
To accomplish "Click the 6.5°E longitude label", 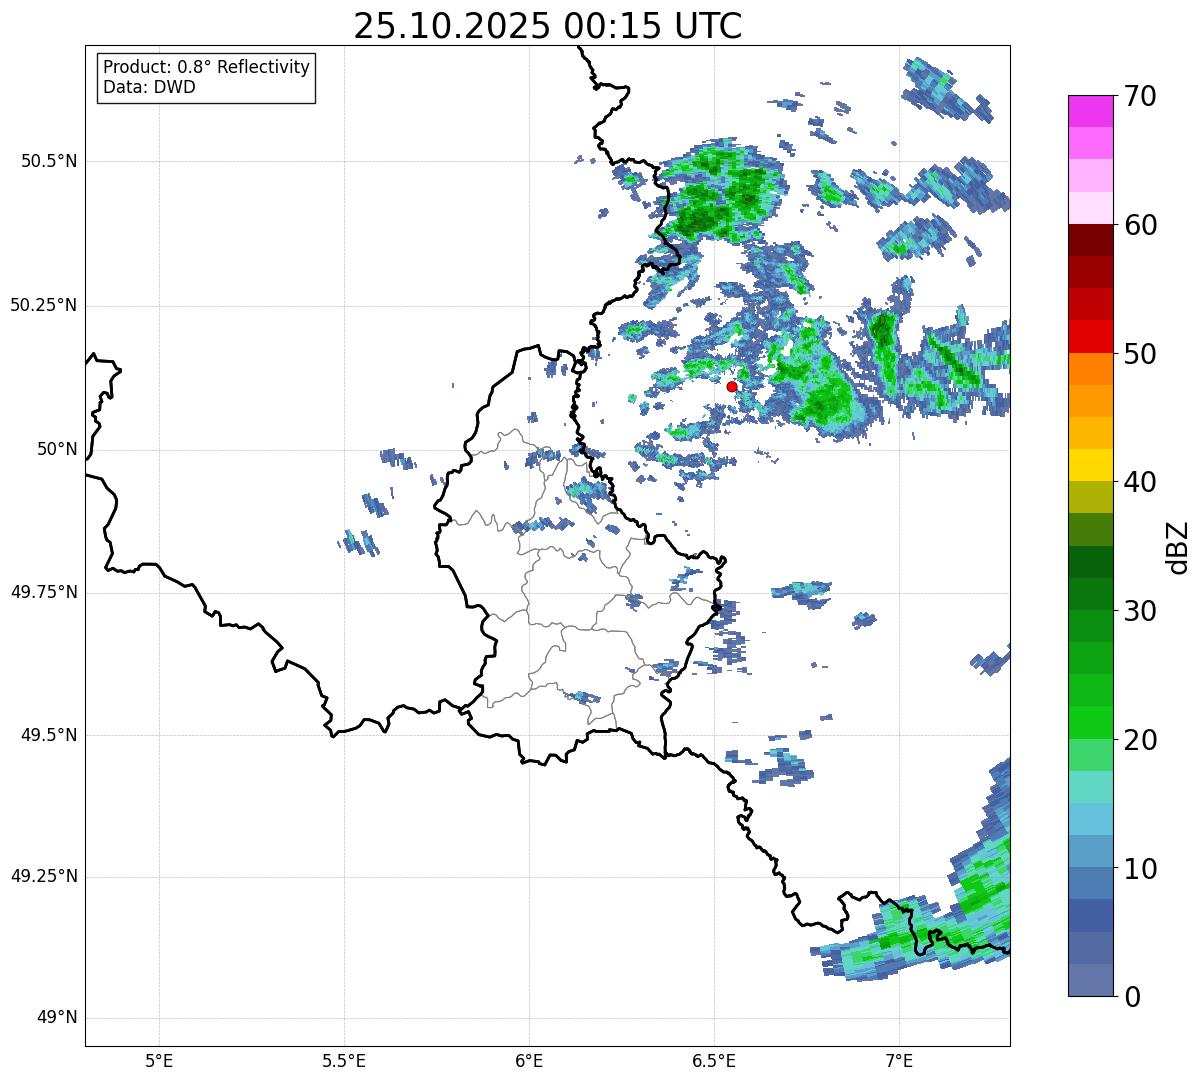I will tap(714, 1061).
